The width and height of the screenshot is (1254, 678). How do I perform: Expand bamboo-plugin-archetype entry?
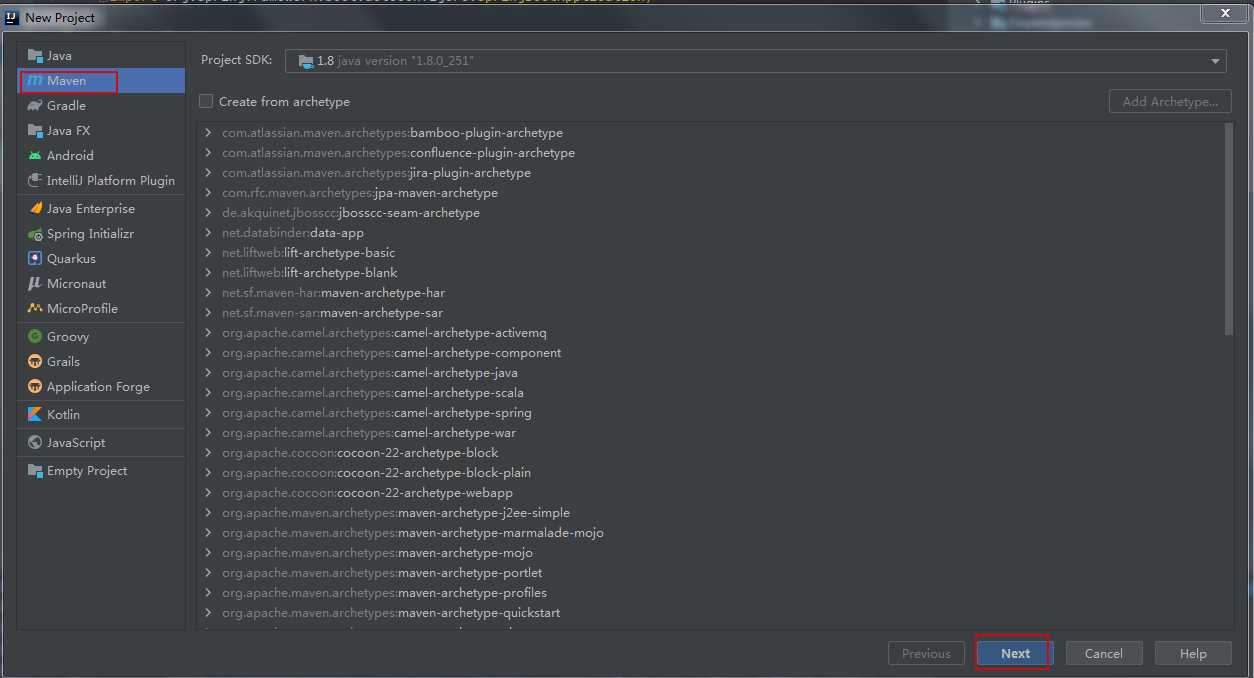[x=208, y=133]
